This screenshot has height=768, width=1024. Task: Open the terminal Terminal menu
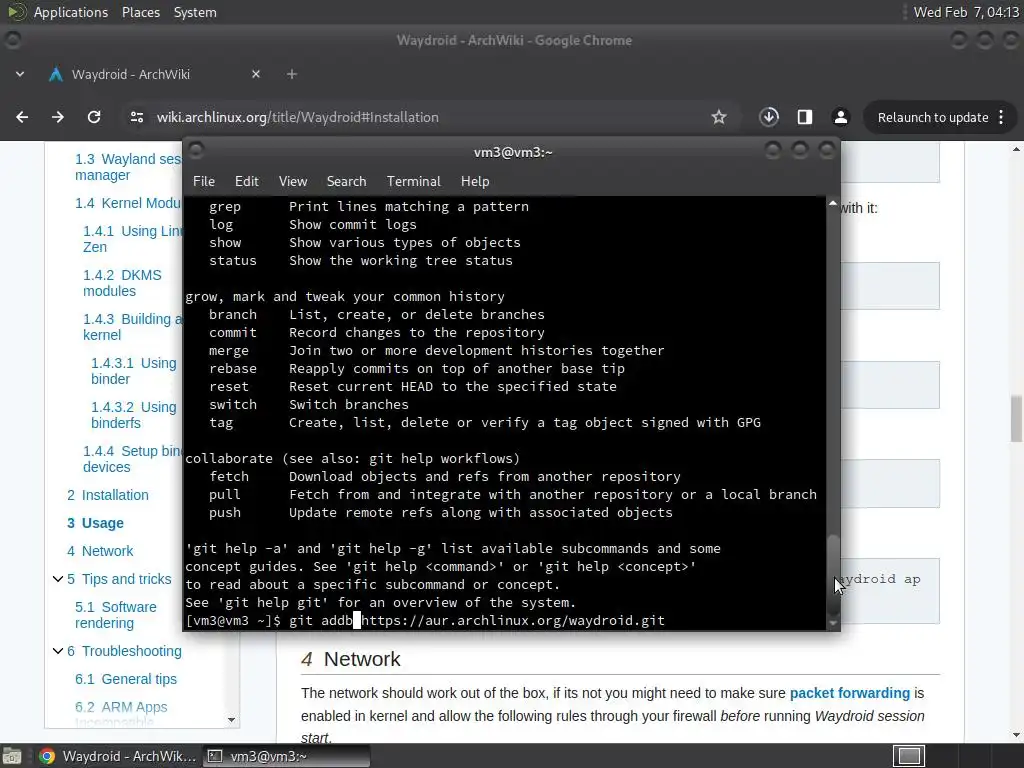point(413,182)
